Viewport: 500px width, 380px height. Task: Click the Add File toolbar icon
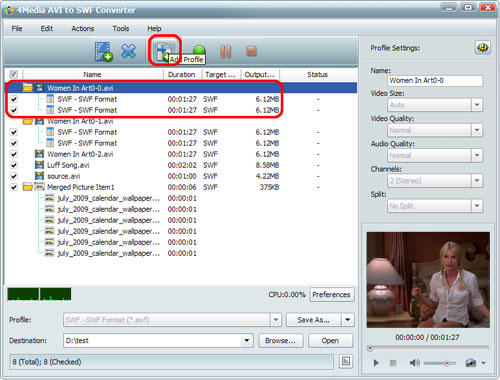(x=103, y=52)
